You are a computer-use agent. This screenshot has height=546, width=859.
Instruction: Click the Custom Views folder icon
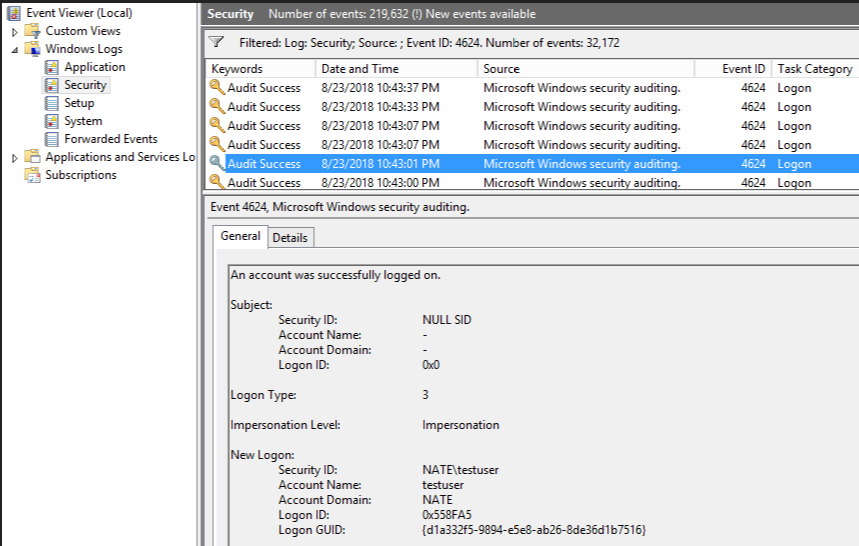33,31
